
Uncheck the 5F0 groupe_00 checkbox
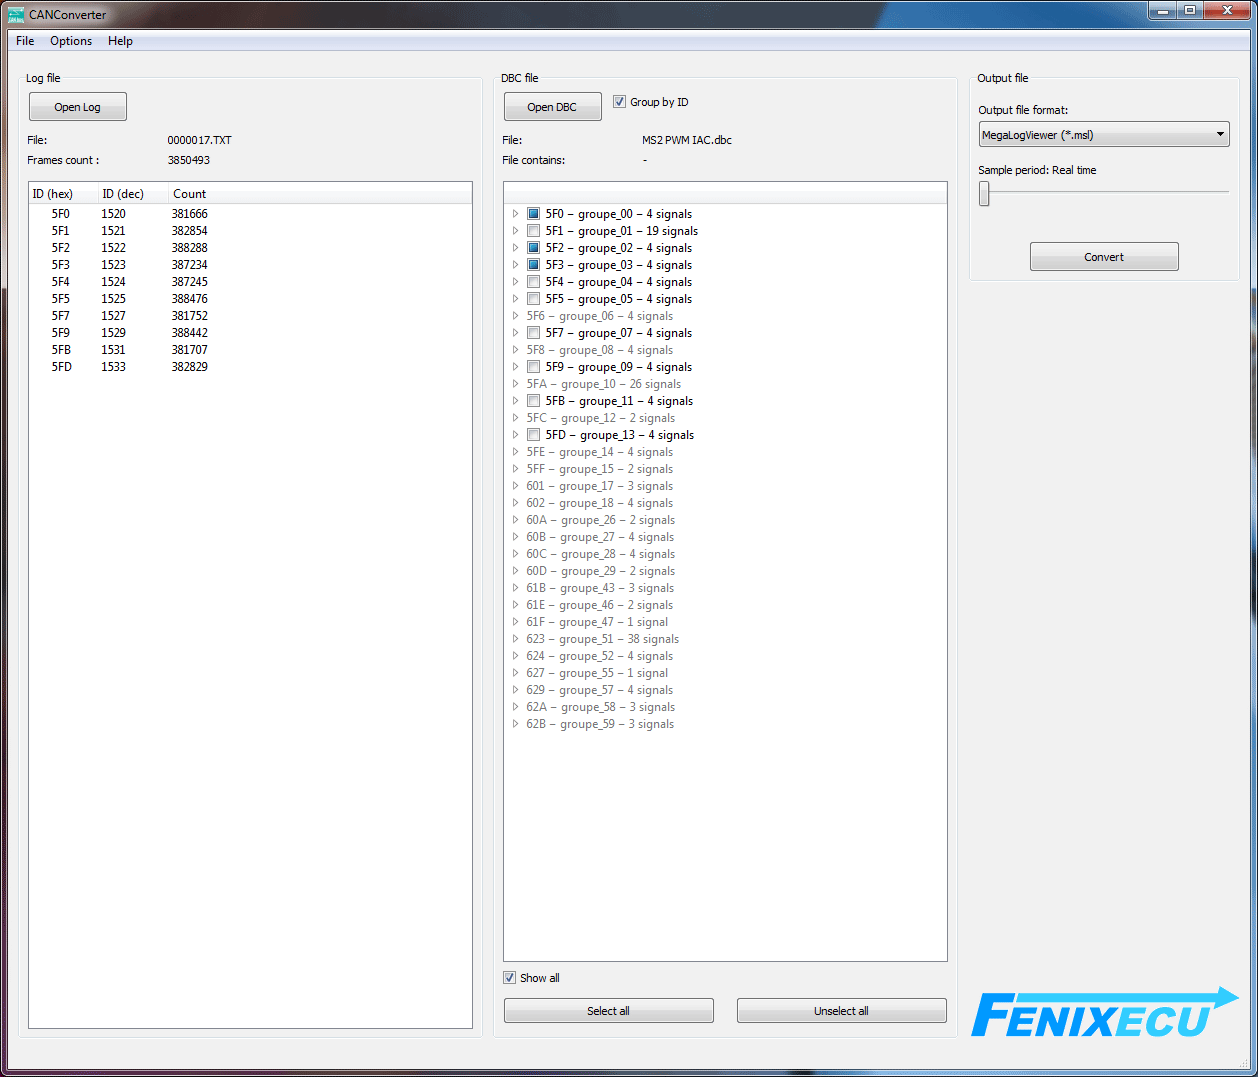click(x=534, y=214)
